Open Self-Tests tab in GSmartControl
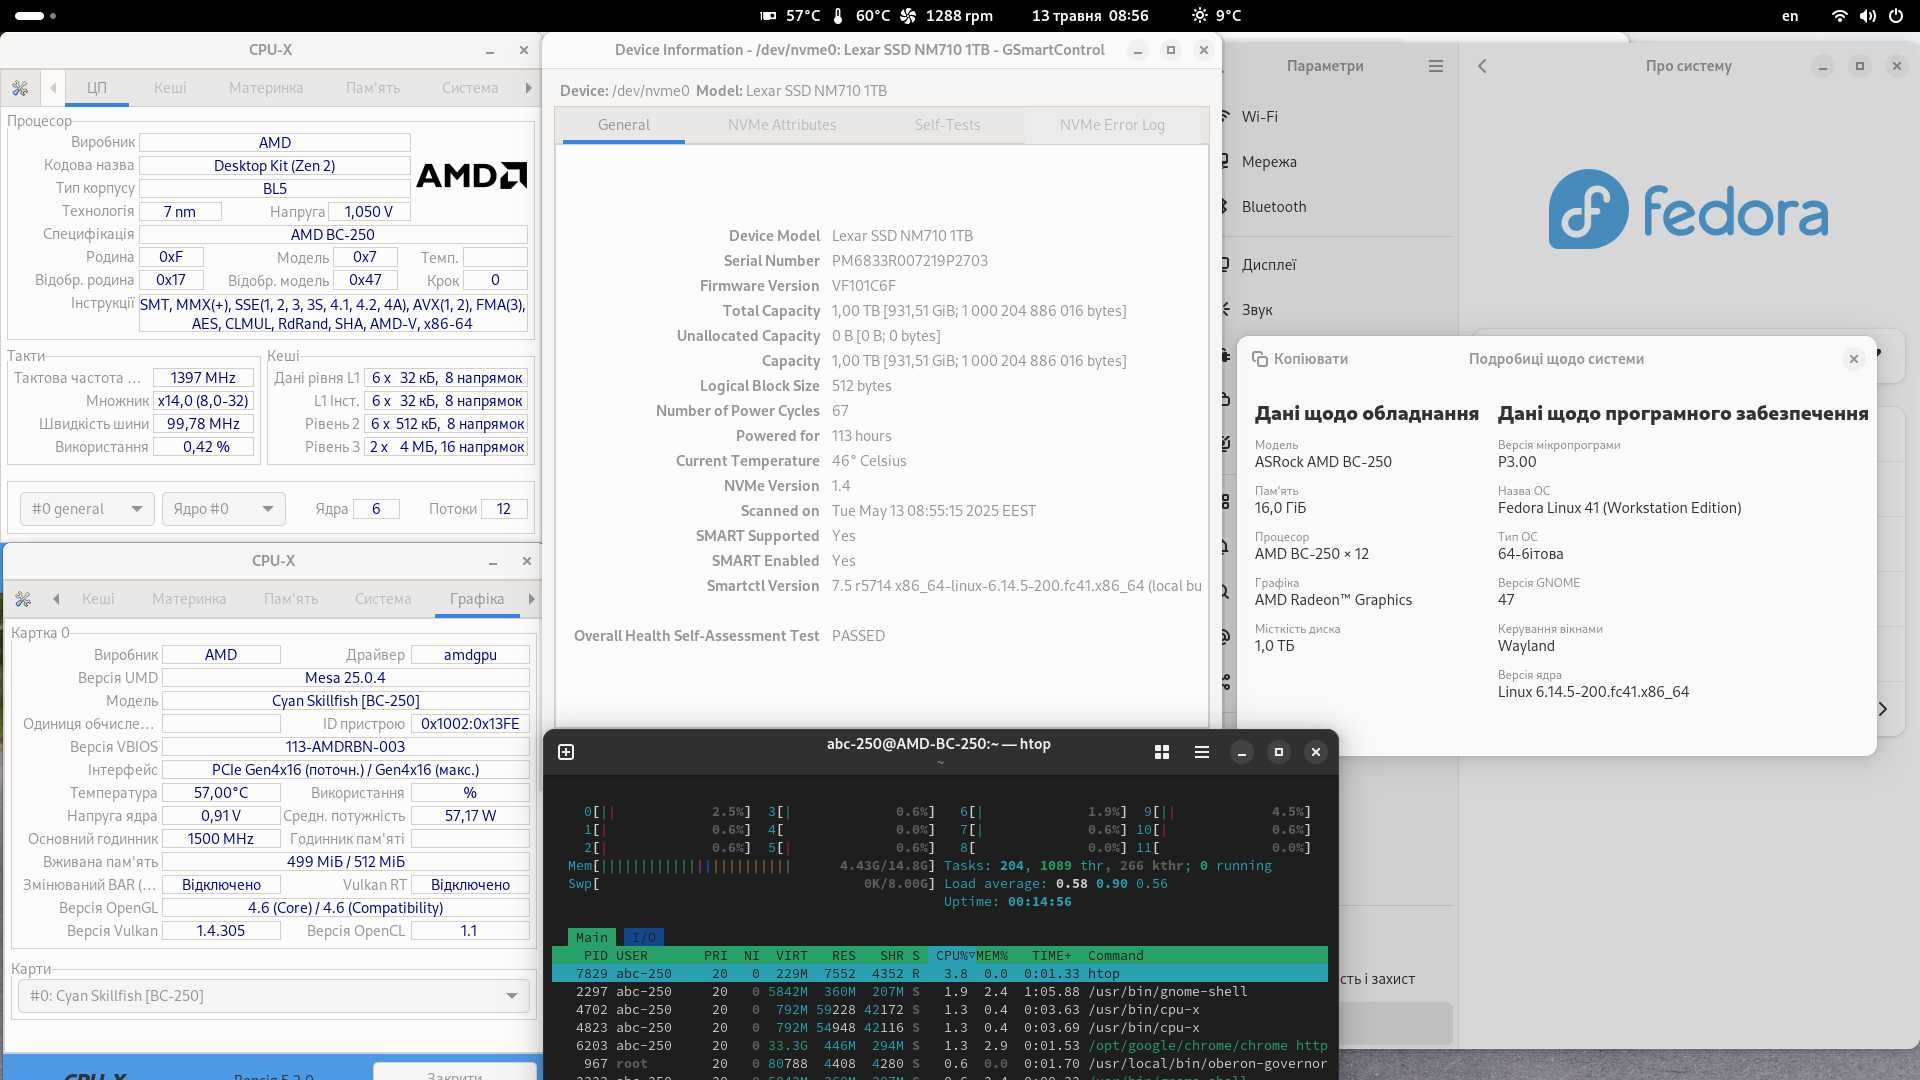 (x=947, y=125)
